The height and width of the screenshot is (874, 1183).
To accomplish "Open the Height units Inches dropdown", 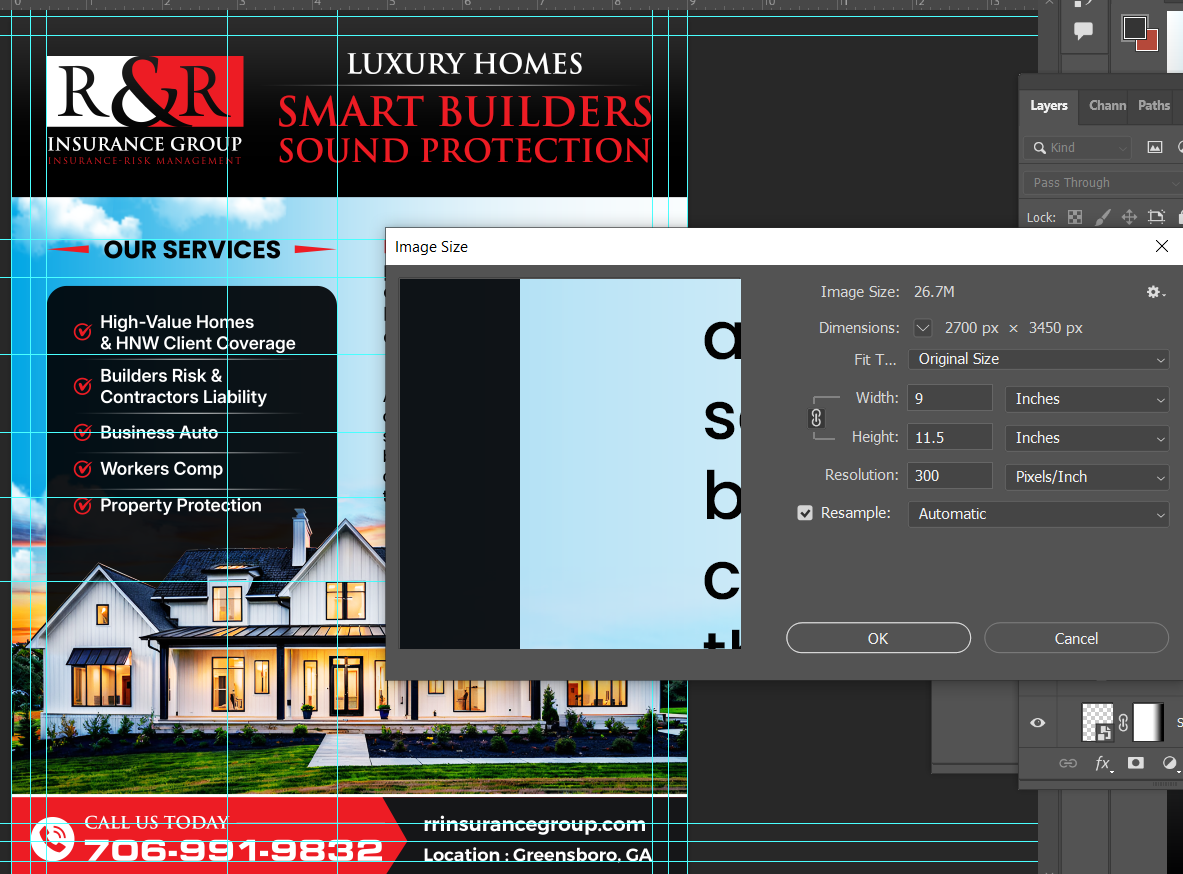I will 1087,438.
